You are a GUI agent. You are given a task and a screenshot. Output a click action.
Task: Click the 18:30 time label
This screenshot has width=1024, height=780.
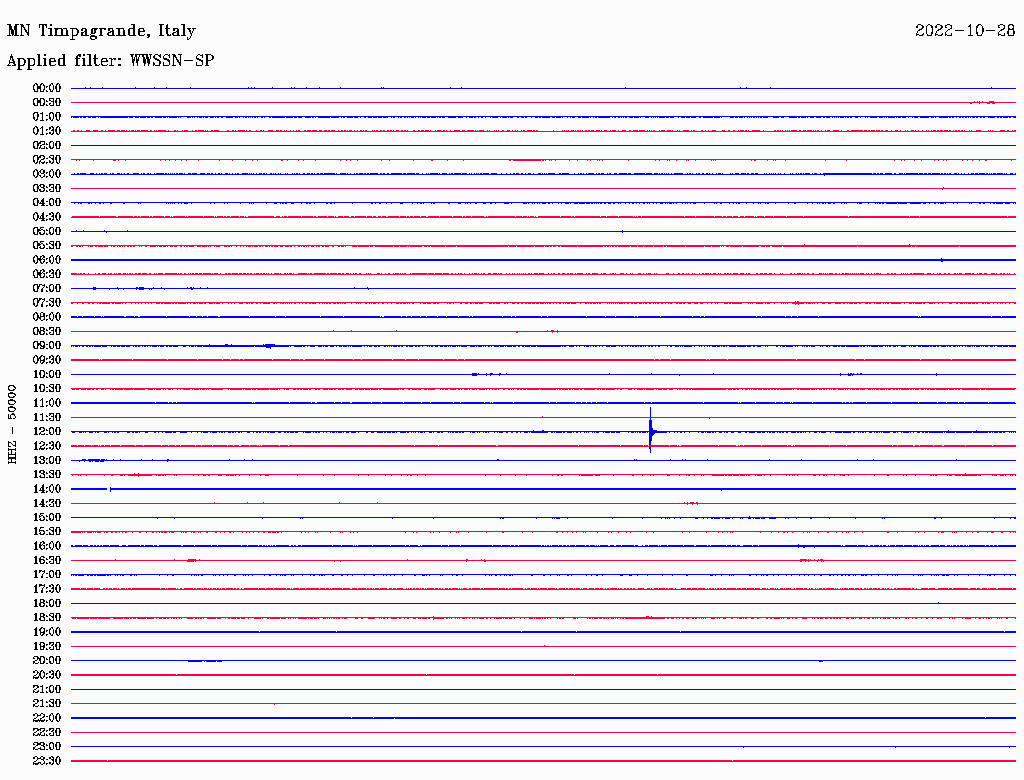pos(47,618)
